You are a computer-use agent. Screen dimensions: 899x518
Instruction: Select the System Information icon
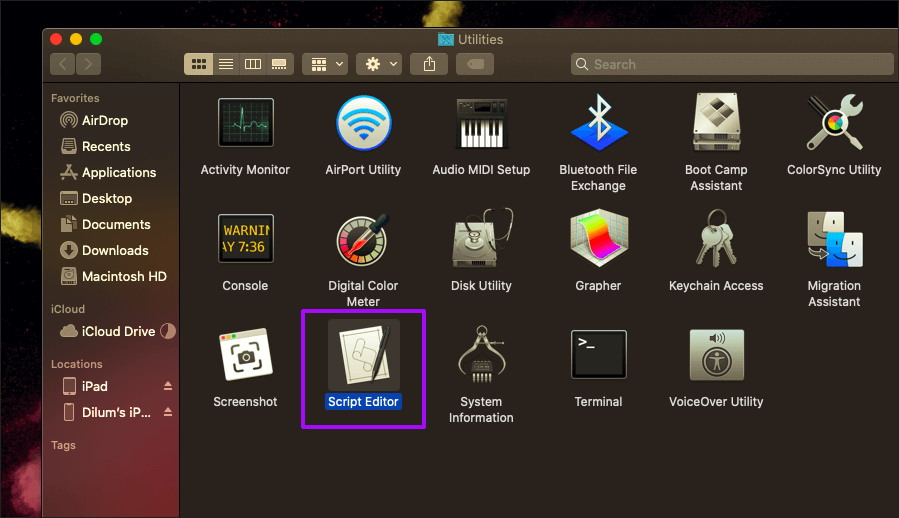point(482,355)
